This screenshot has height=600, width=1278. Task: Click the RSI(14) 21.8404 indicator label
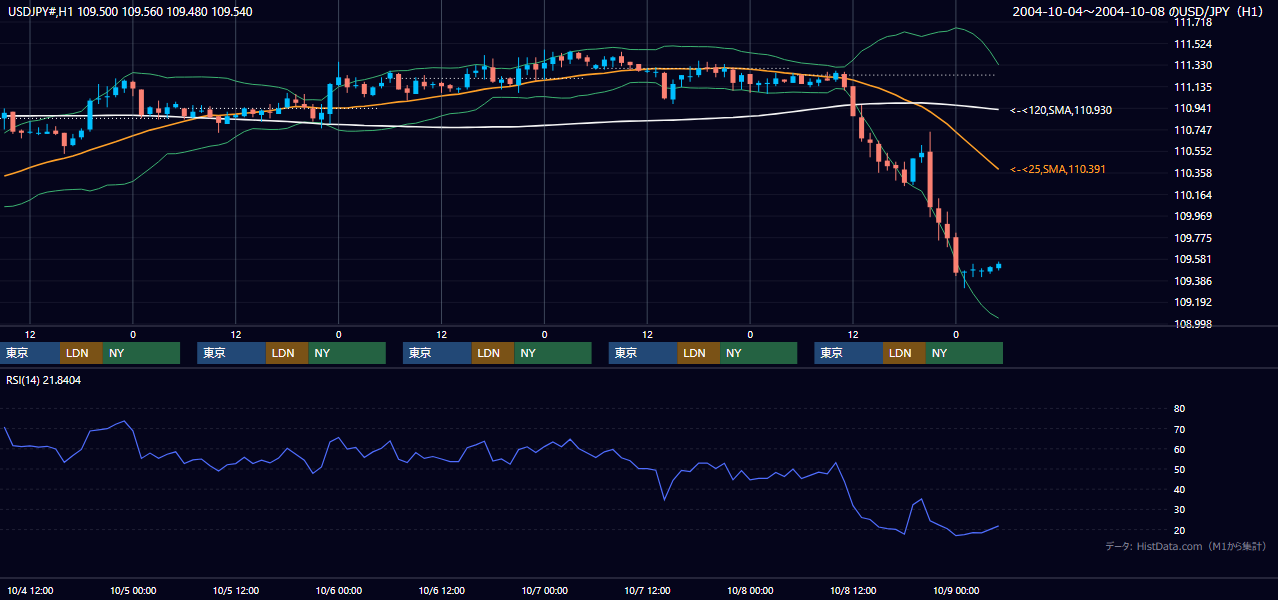coord(44,380)
